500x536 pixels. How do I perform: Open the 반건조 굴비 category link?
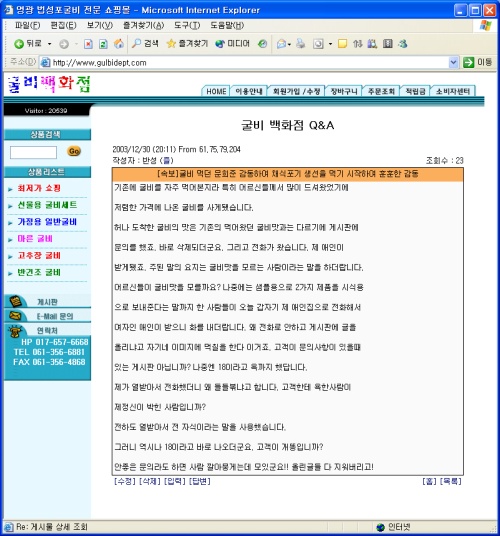pyautogui.click(x=39, y=272)
